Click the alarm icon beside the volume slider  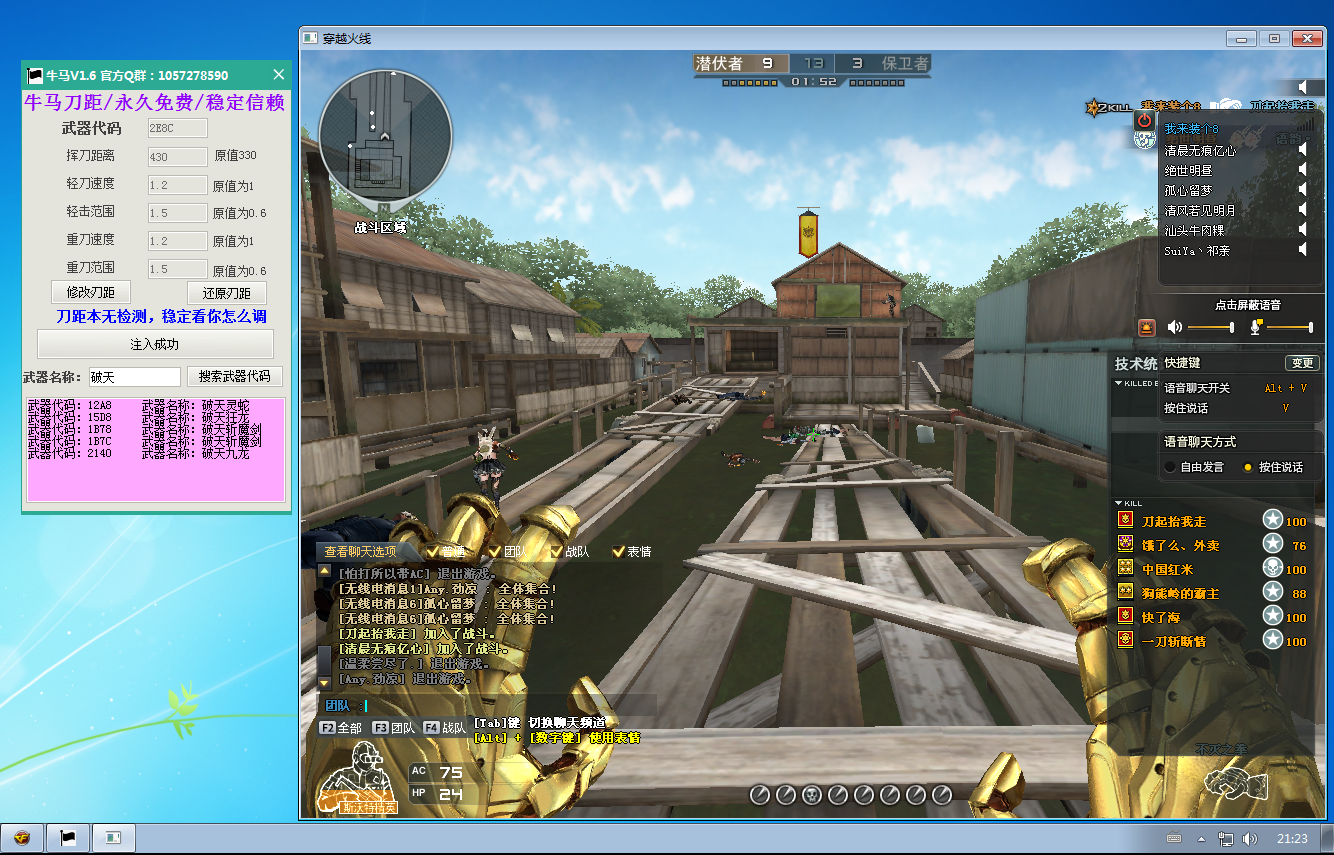[x=1145, y=327]
